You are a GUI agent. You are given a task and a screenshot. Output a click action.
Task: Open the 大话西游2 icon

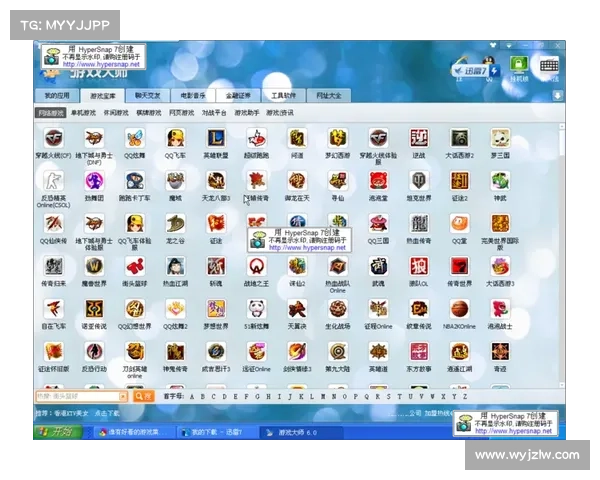pyautogui.click(x=460, y=139)
